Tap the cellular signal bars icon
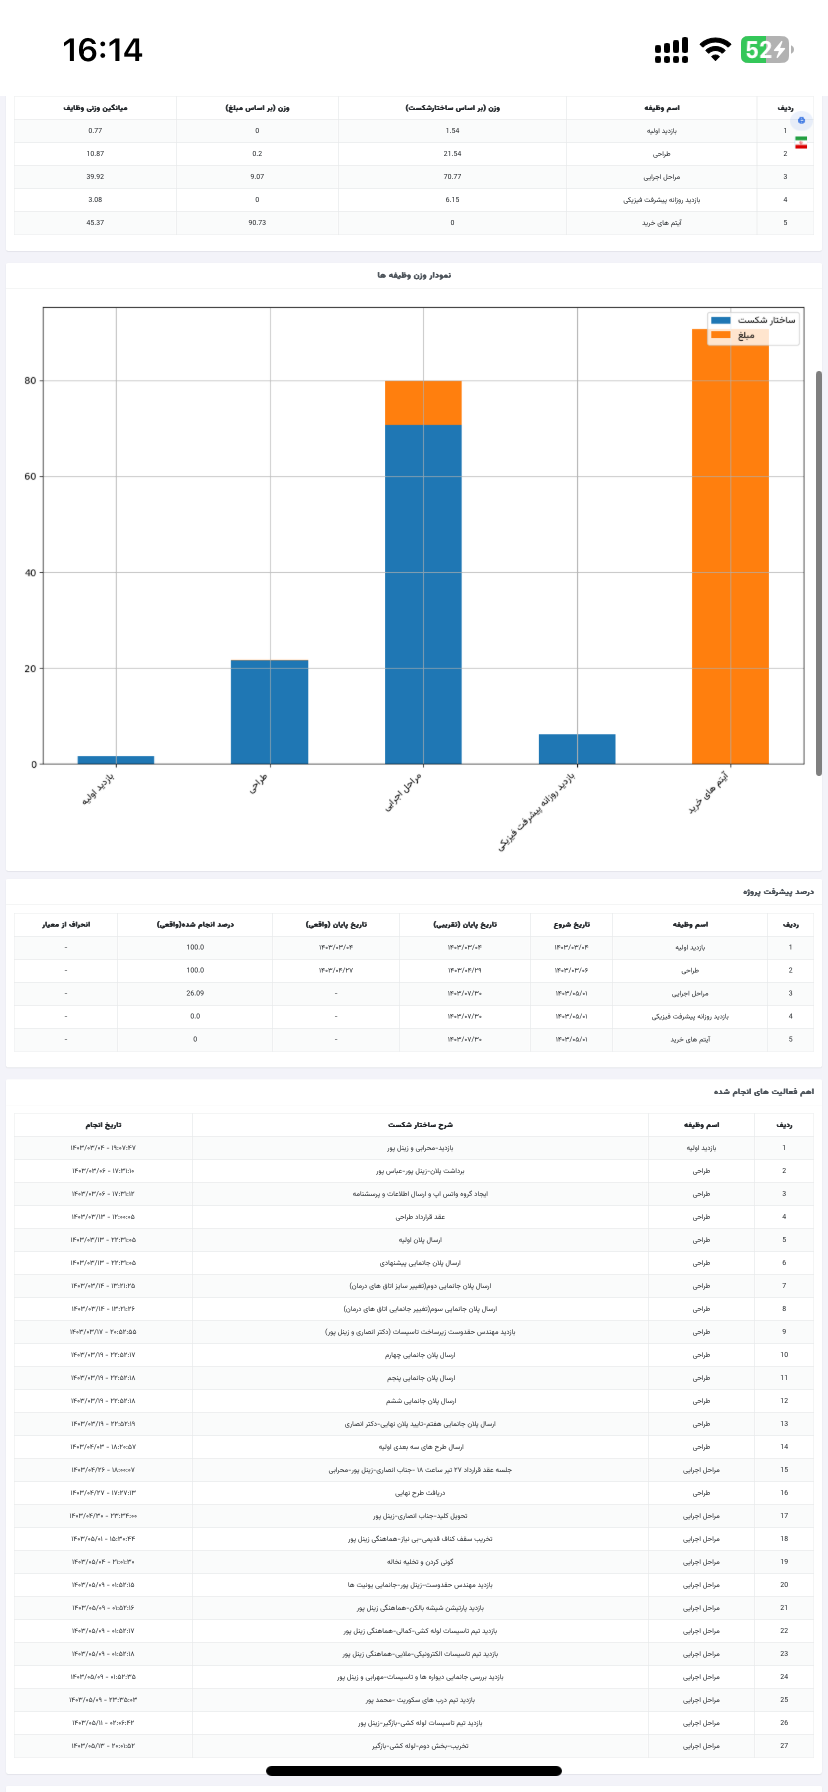Image resolution: width=828 pixels, height=1792 pixels. [671, 50]
